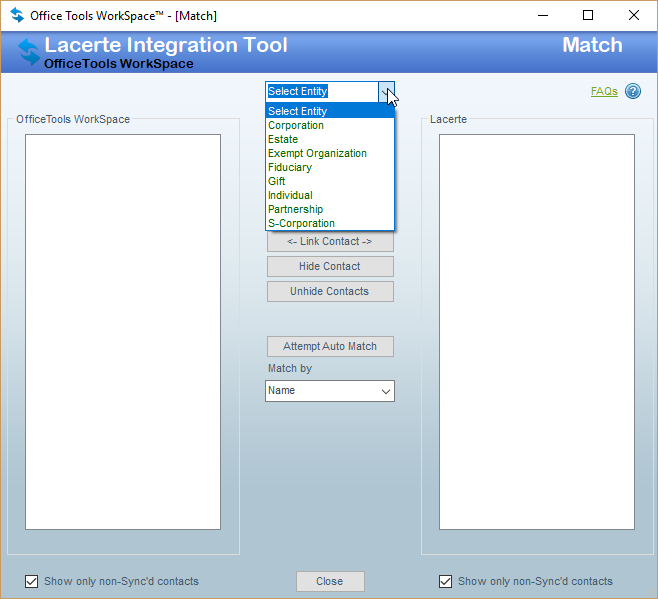The height and width of the screenshot is (599, 658).
Task: Select Fiduciary in the dropdown list
Action: point(330,167)
